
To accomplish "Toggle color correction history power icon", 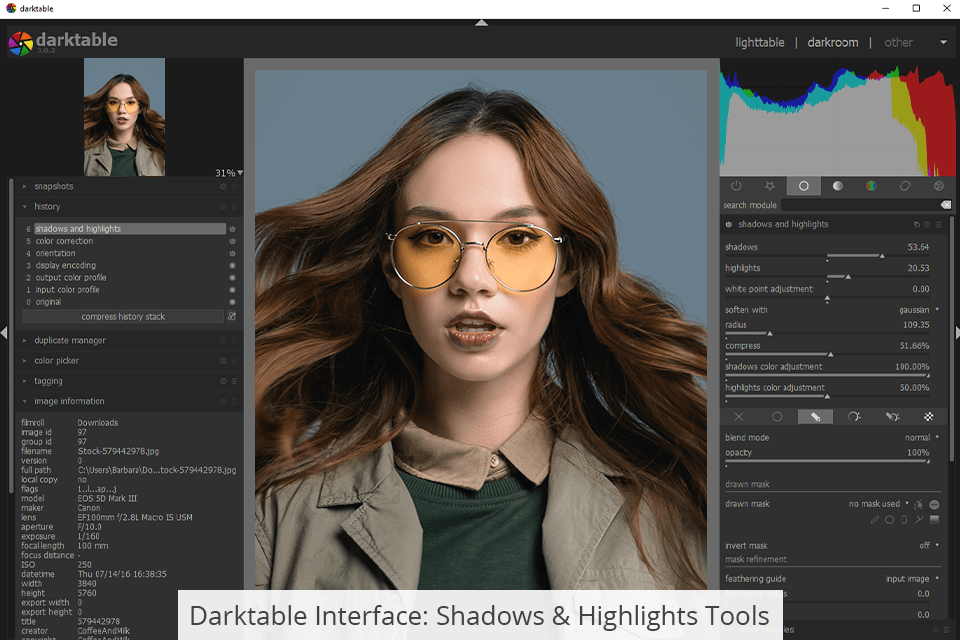I will (x=232, y=241).
